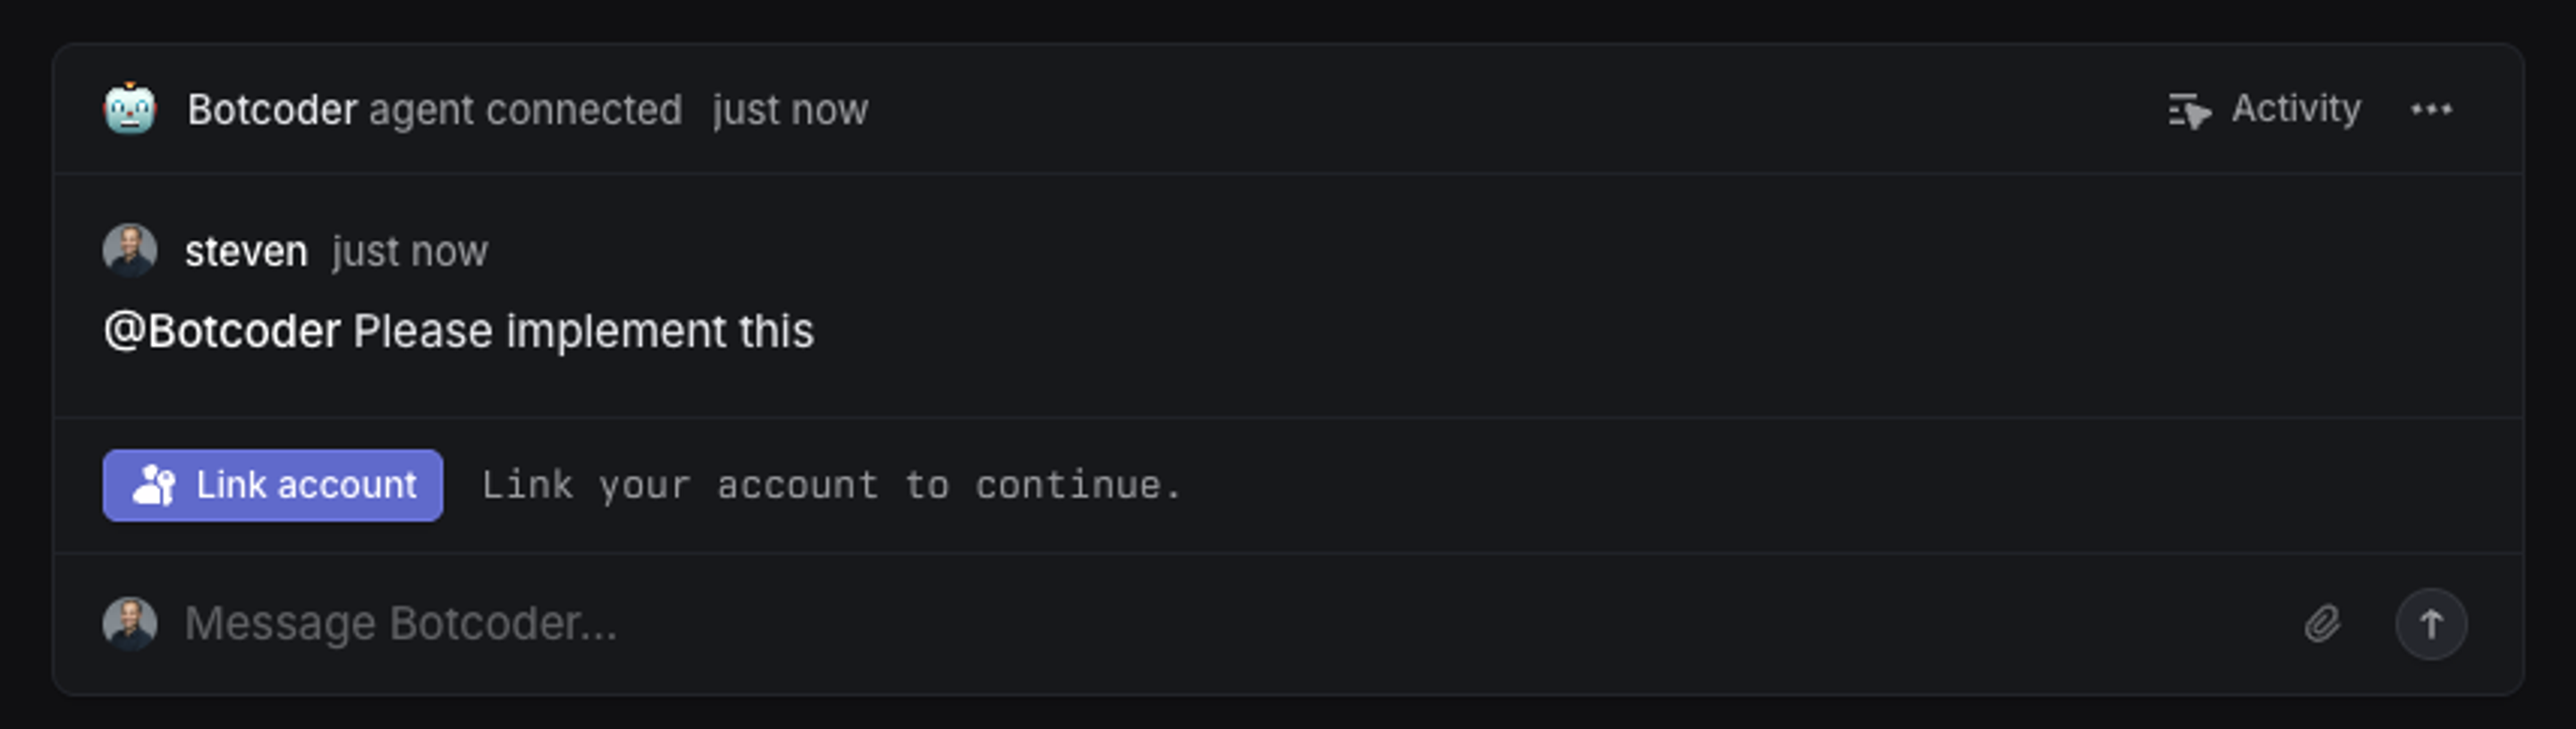Screen dimensions: 2576x729
Task: Click the people icon inside Link account
Action: pyautogui.click(x=154, y=485)
